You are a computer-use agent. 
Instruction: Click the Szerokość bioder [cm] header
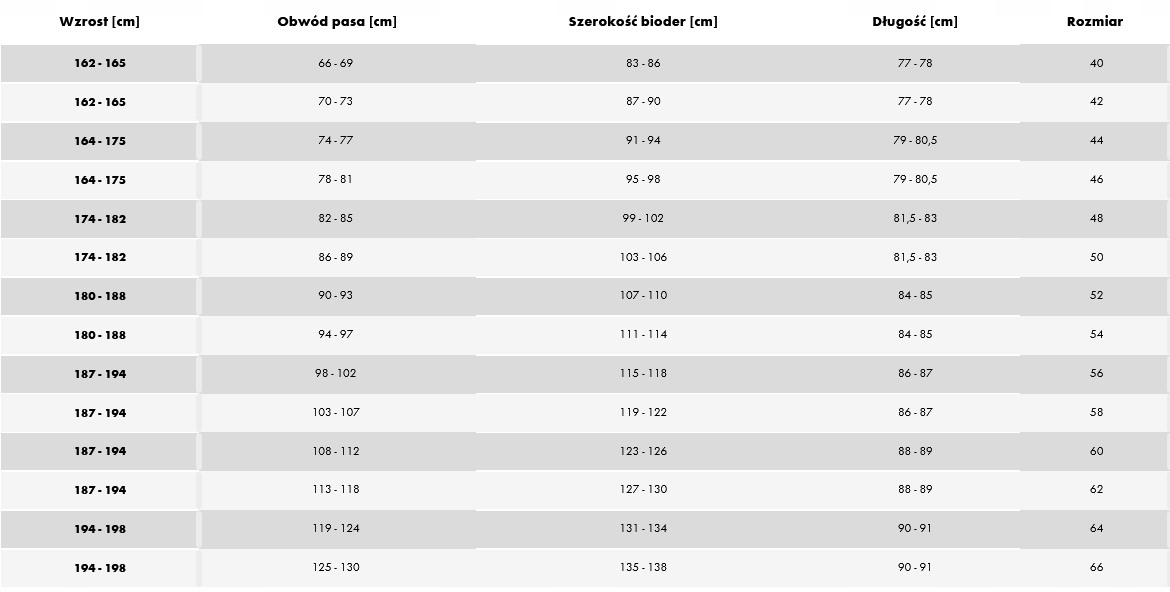[643, 22]
